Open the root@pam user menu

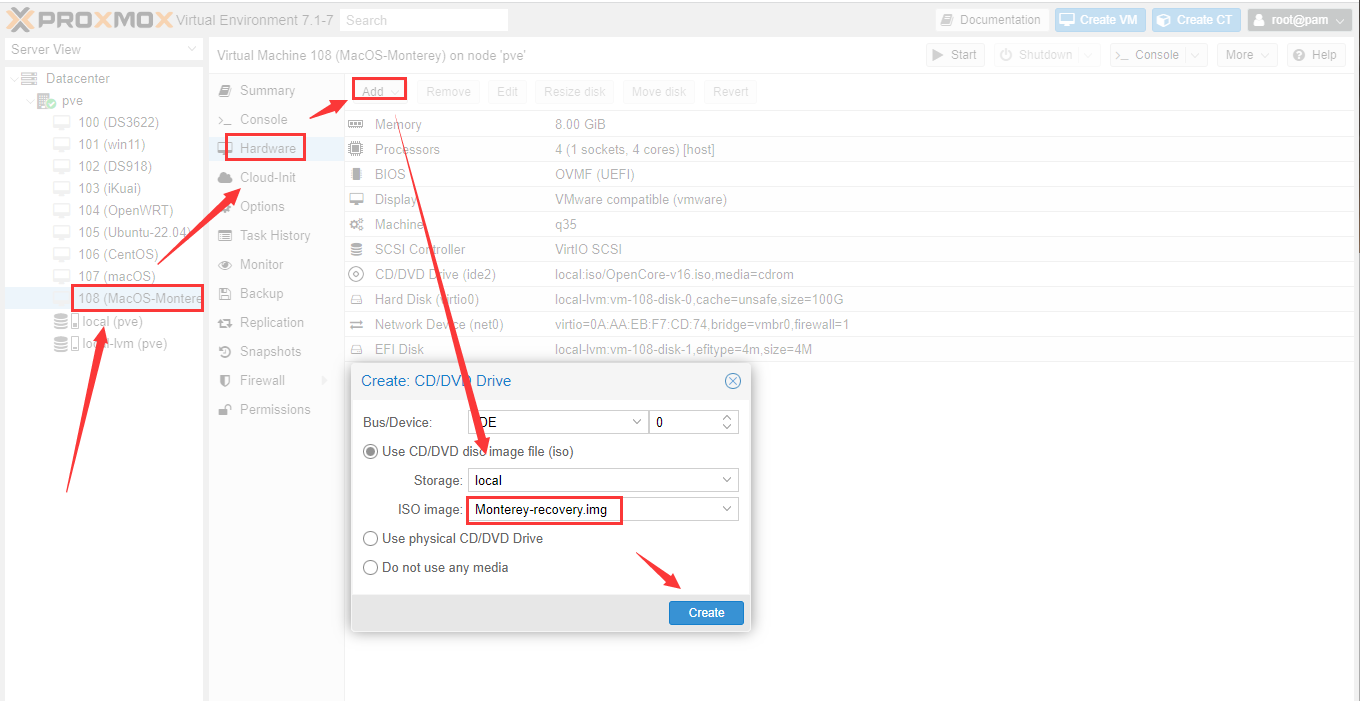[x=1300, y=20]
